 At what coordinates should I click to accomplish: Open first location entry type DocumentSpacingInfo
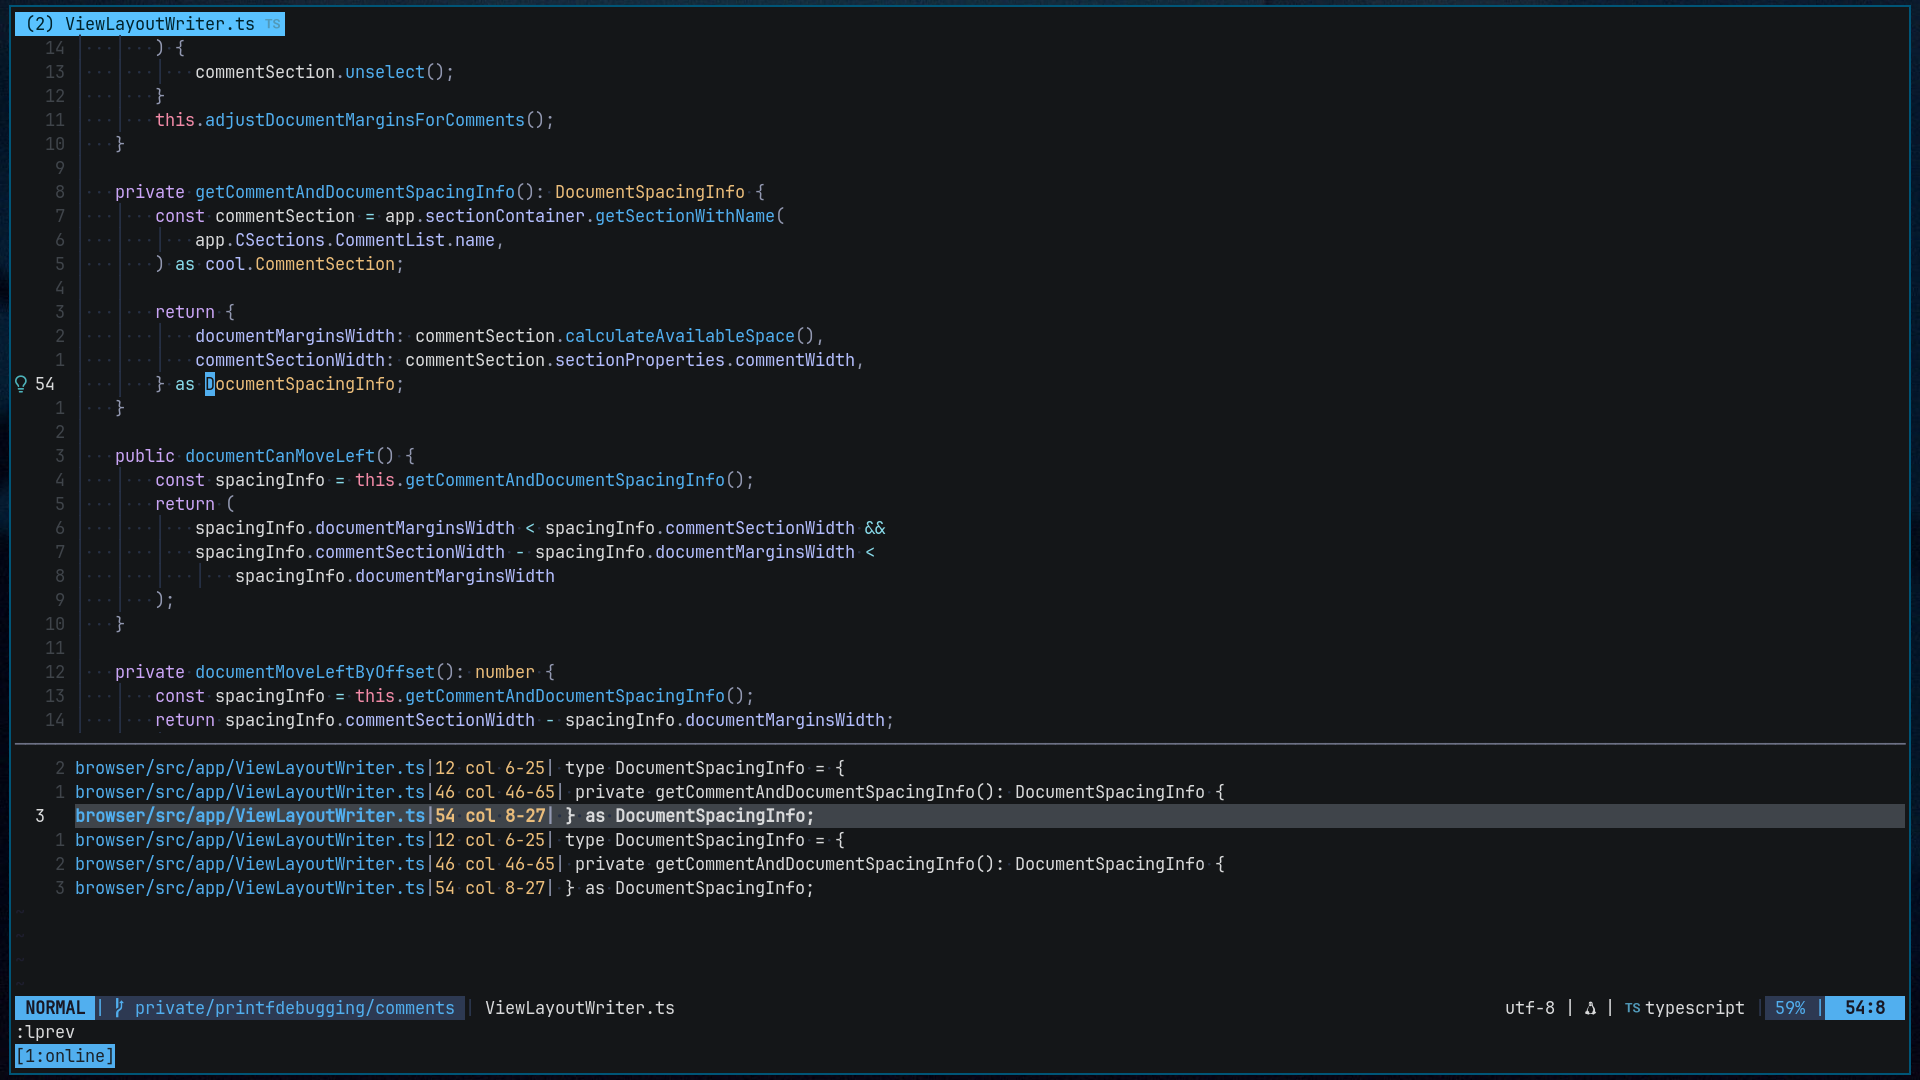click(x=444, y=768)
